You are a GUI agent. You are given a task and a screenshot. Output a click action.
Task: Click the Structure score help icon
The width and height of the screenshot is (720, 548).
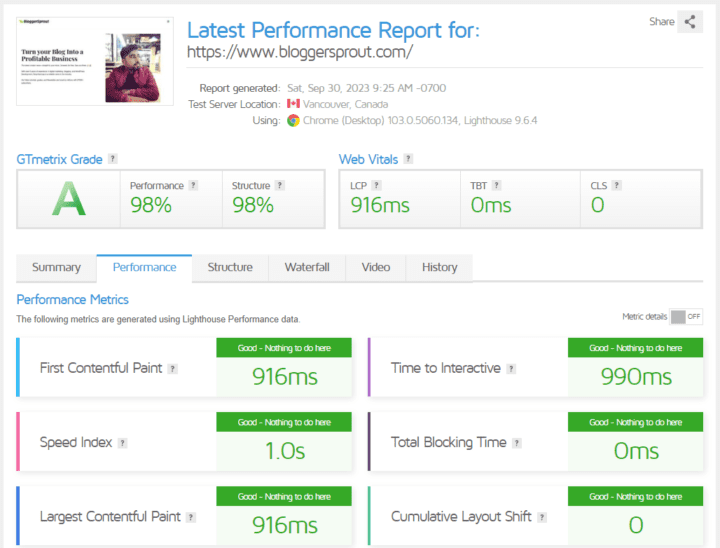280,185
